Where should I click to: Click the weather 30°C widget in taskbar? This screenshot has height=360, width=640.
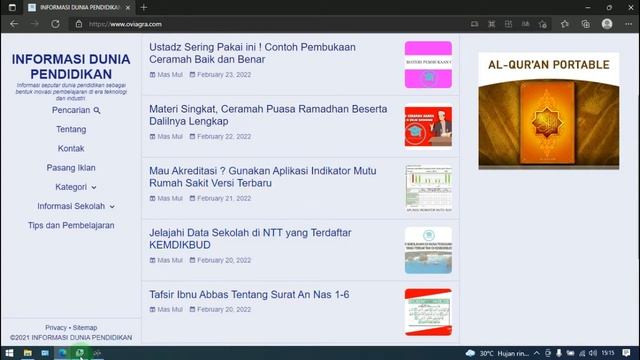coord(497,353)
